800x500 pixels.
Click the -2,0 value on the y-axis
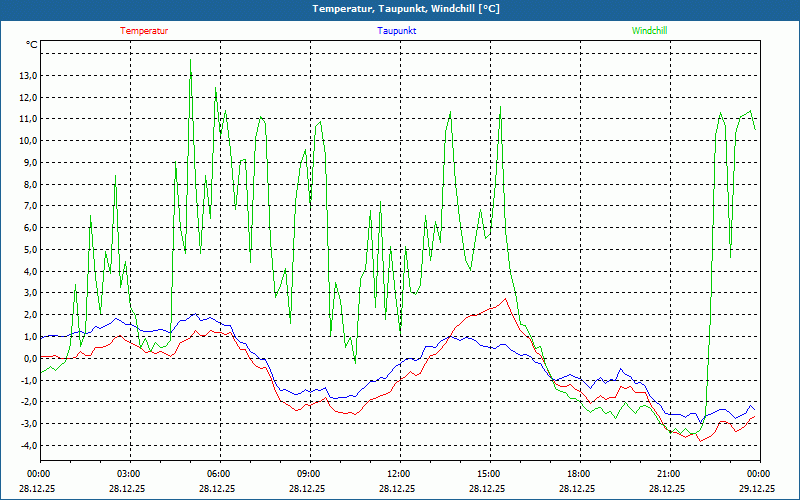(x=25, y=402)
